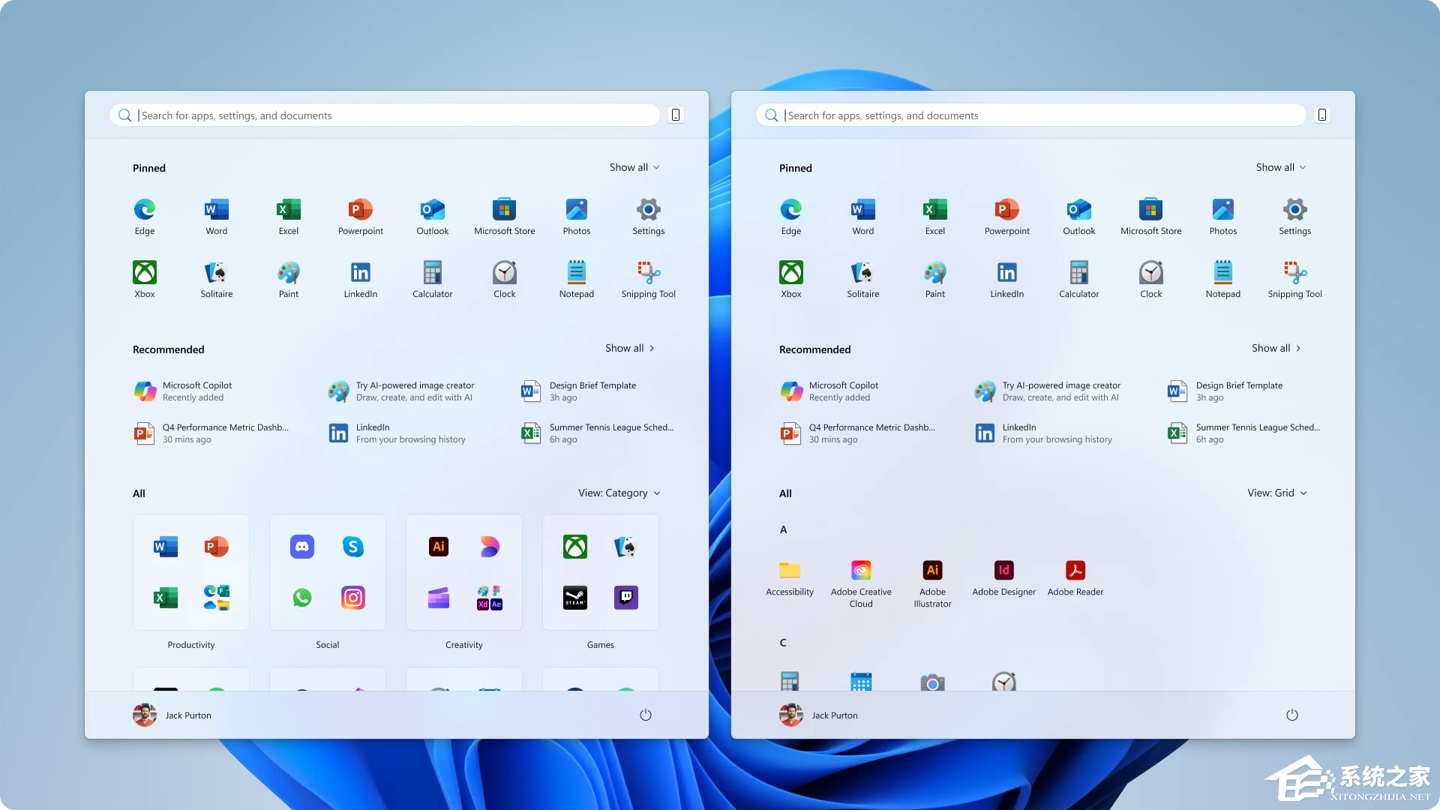The width and height of the screenshot is (1440, 810).
Task: Expand Show all for left pinned apps
Action: (x=634, y=167)
